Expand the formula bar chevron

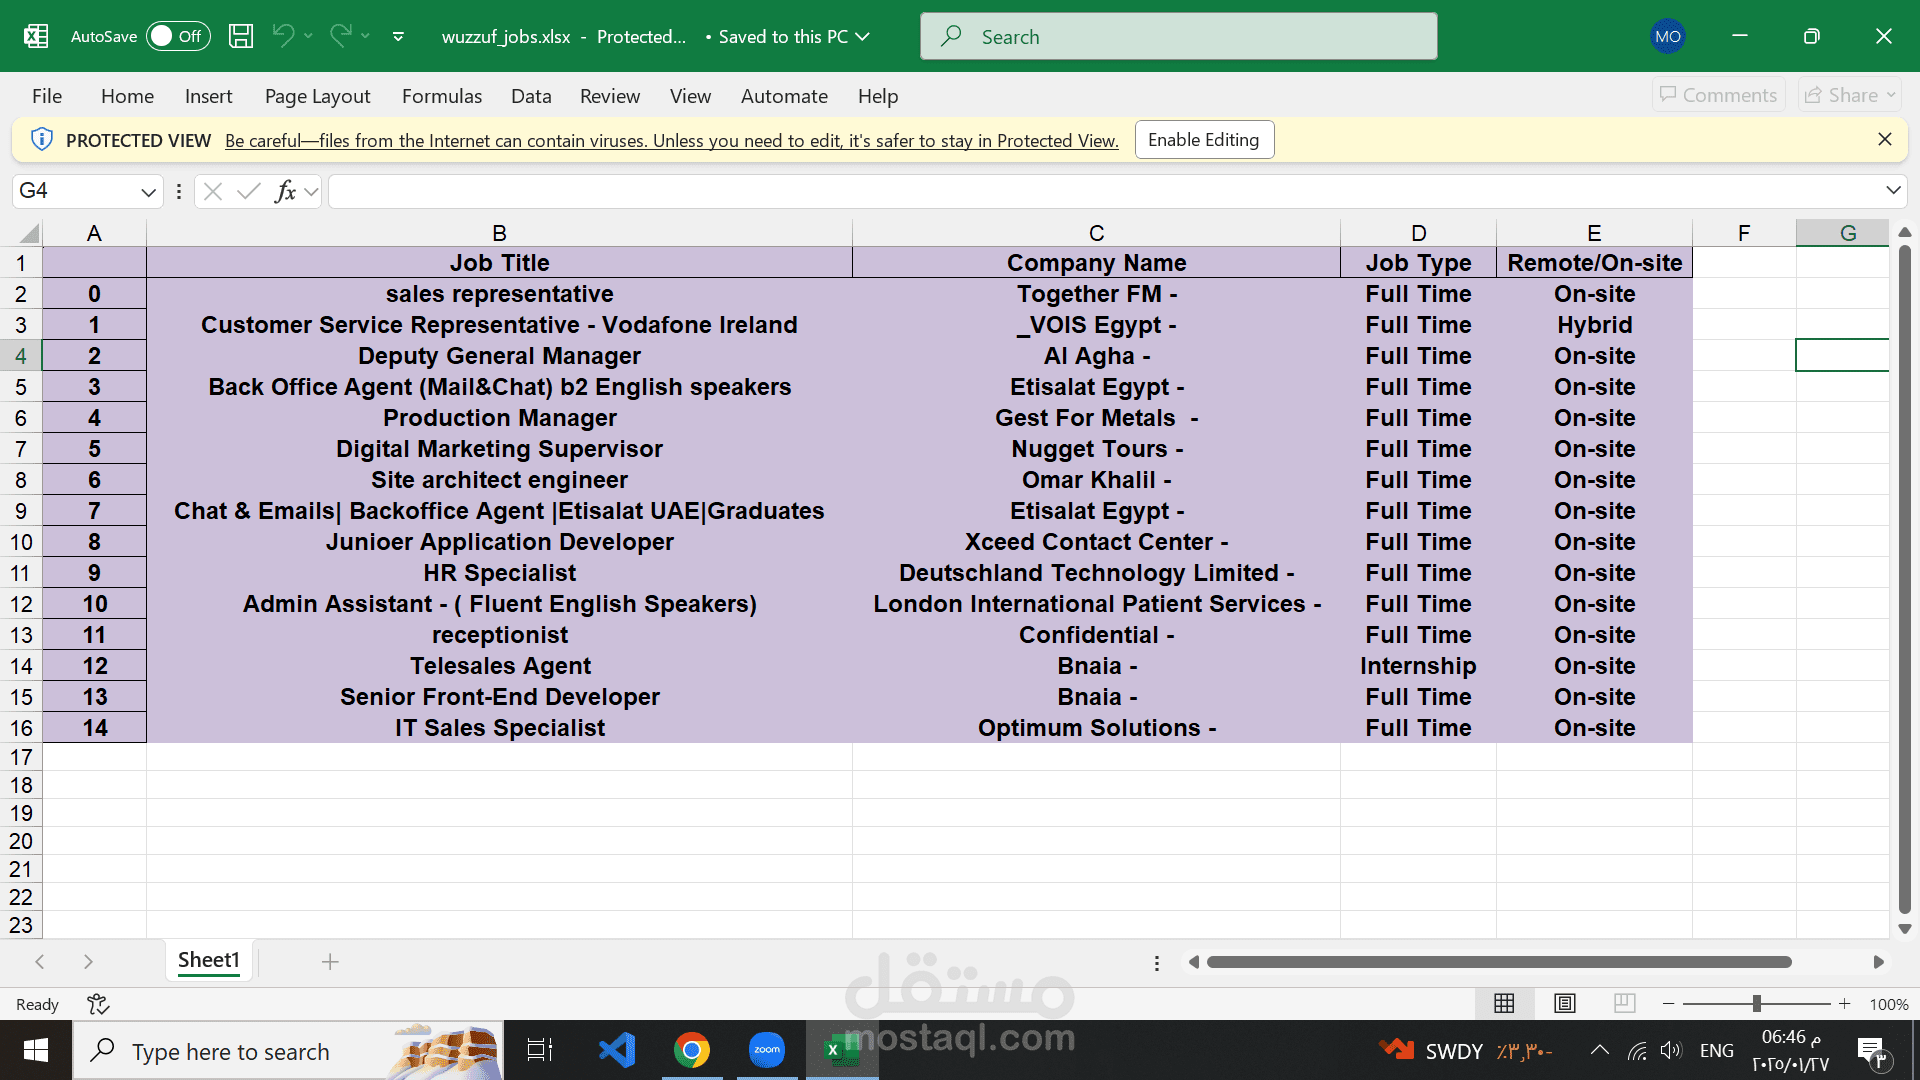pos(1893,190)
